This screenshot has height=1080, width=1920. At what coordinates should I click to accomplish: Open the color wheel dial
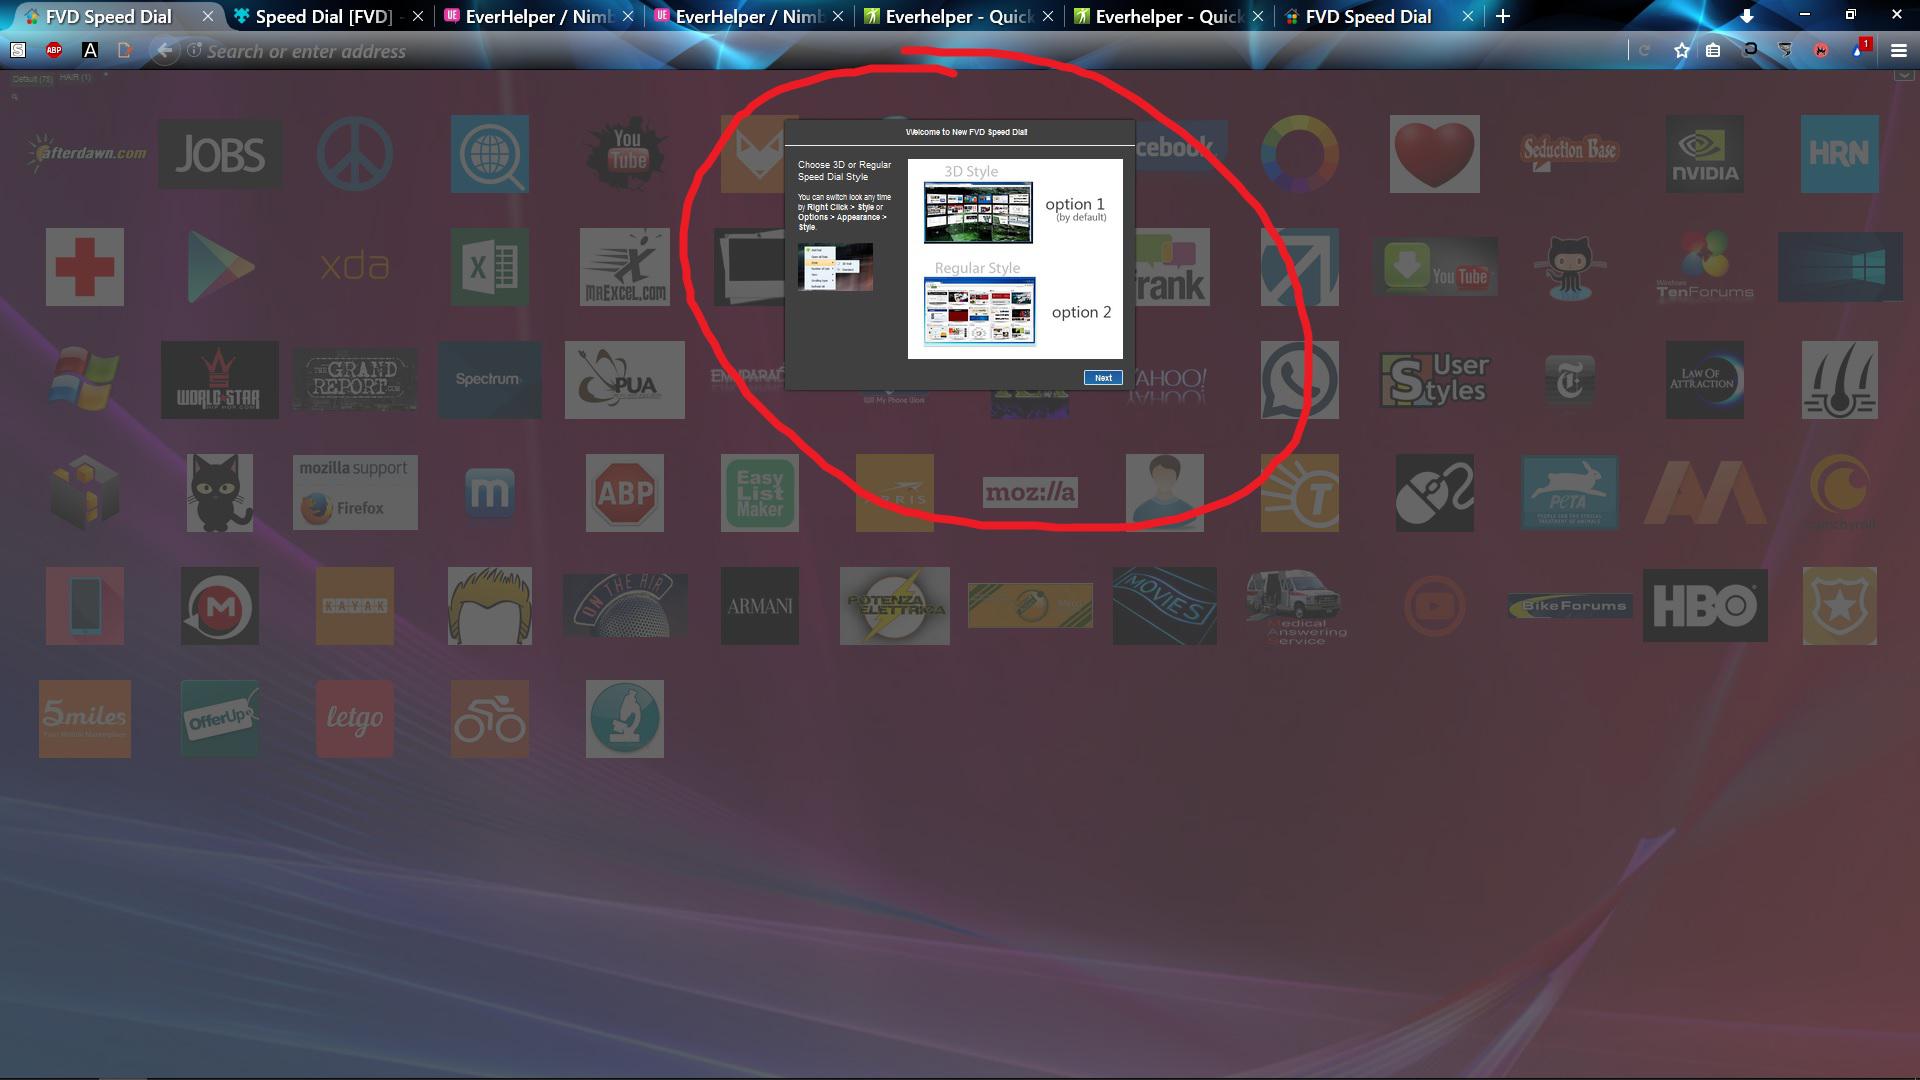pos(1299,154)
